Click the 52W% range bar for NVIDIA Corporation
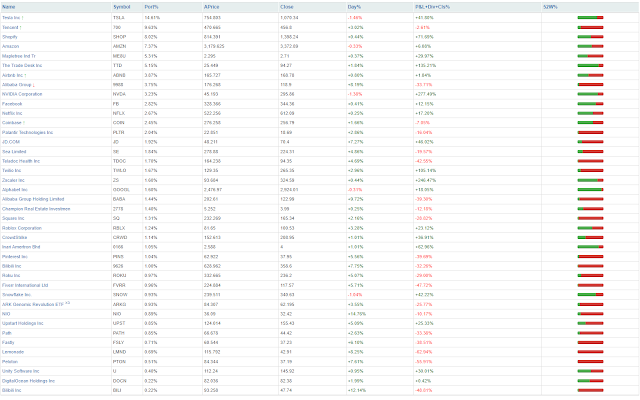The image size is (640, 400). coord(590,94)
